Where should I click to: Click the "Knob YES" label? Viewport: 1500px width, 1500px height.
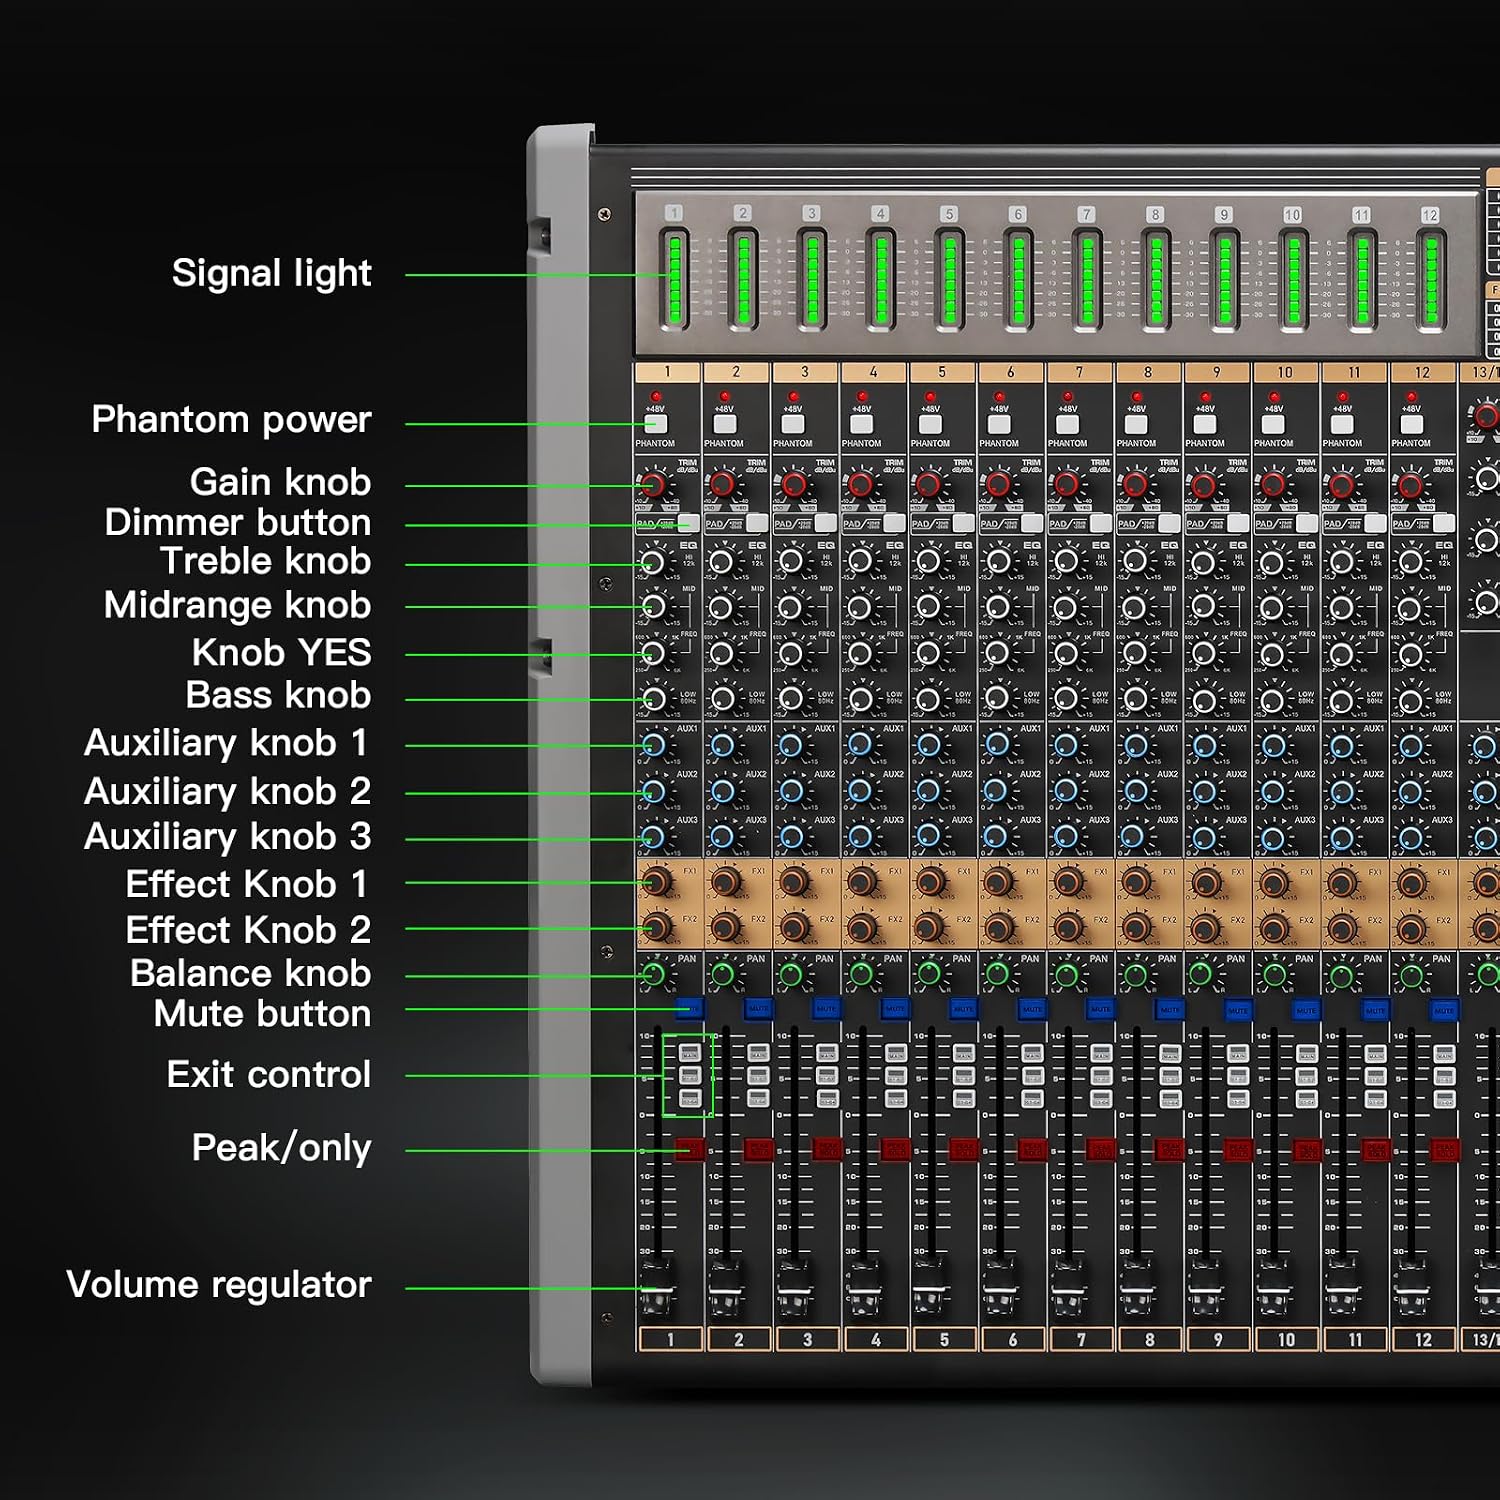click(281, 652)
